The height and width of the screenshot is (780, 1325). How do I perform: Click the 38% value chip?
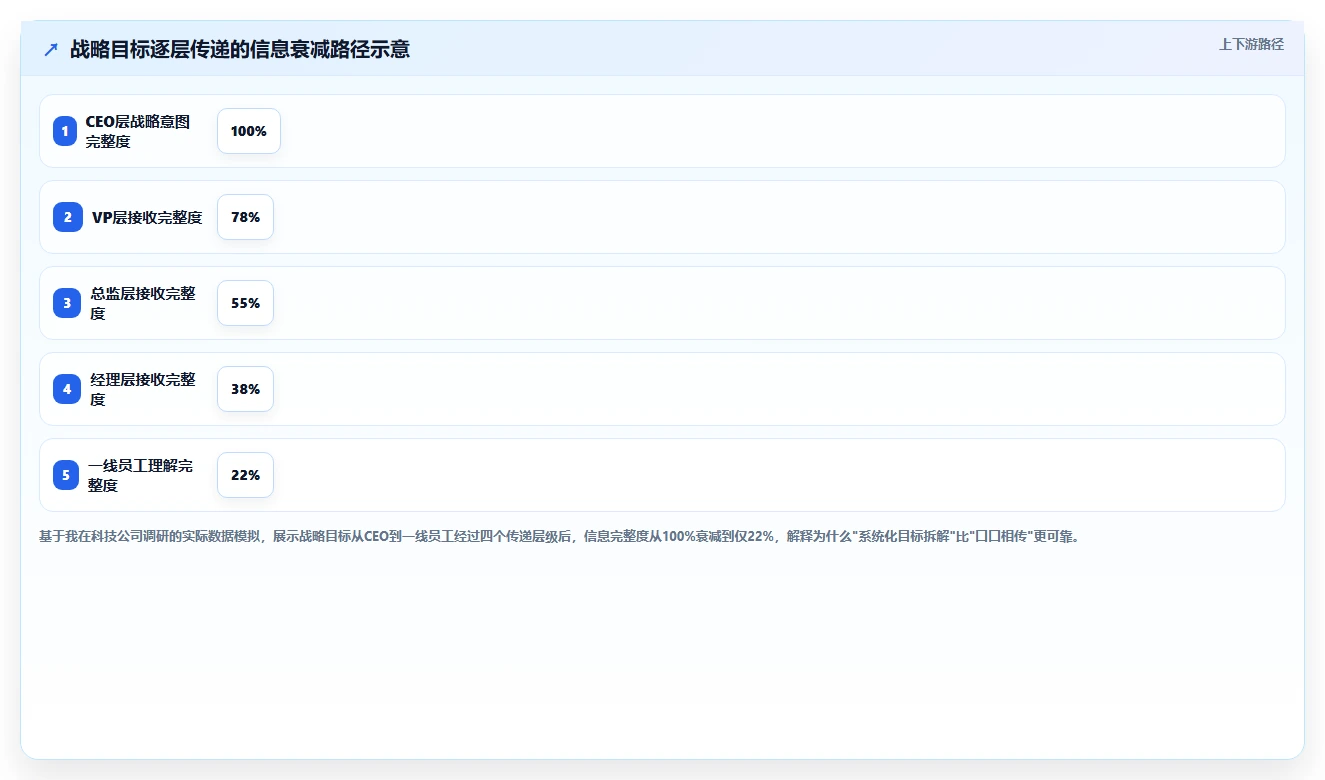click(x=245, y=389)
